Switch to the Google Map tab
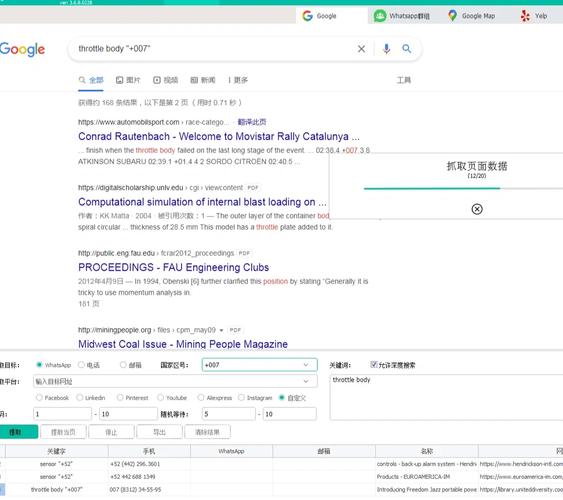563x500 pixels. 471,16
